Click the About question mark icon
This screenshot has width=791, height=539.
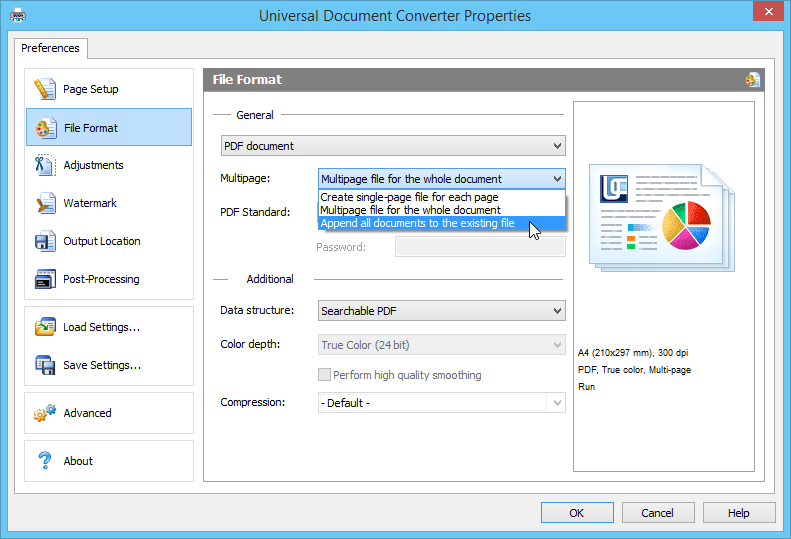pos(45,461)
